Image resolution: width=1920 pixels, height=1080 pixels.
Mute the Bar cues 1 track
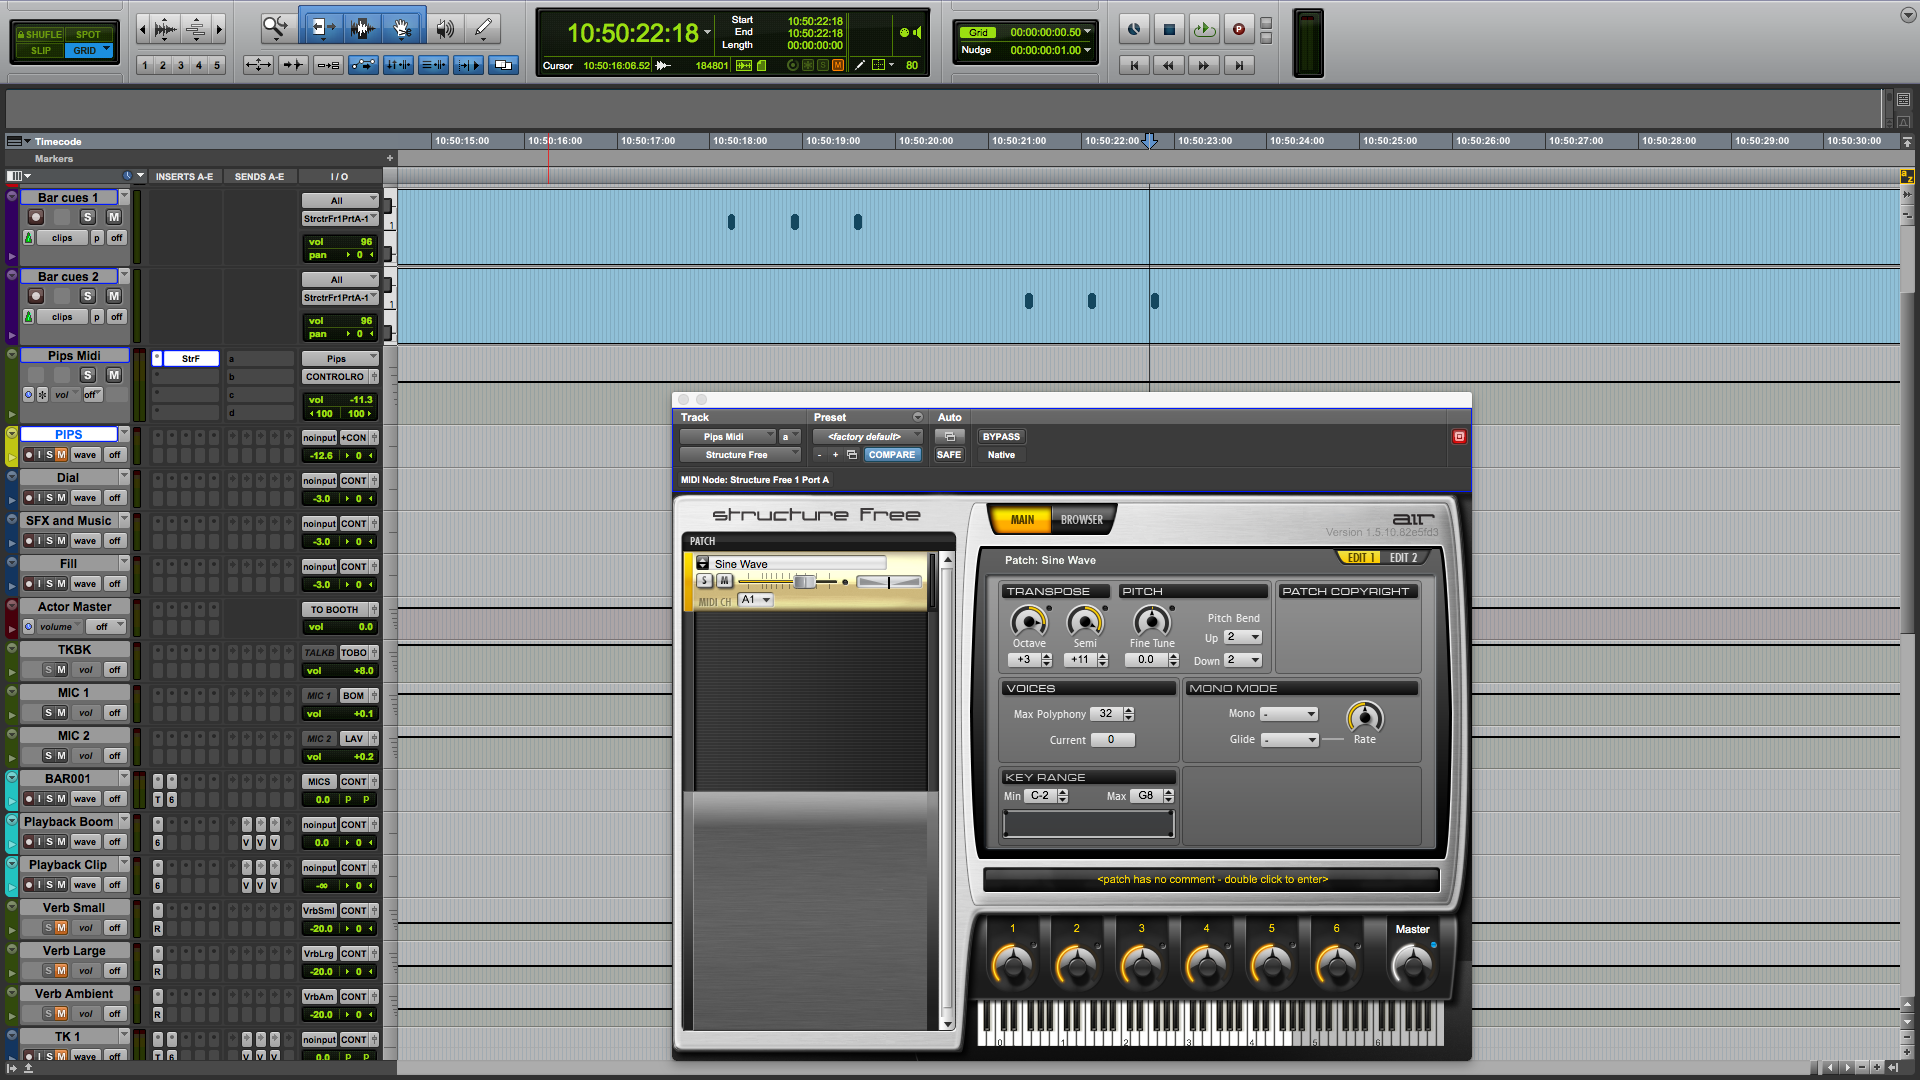[x=114, y=217]
